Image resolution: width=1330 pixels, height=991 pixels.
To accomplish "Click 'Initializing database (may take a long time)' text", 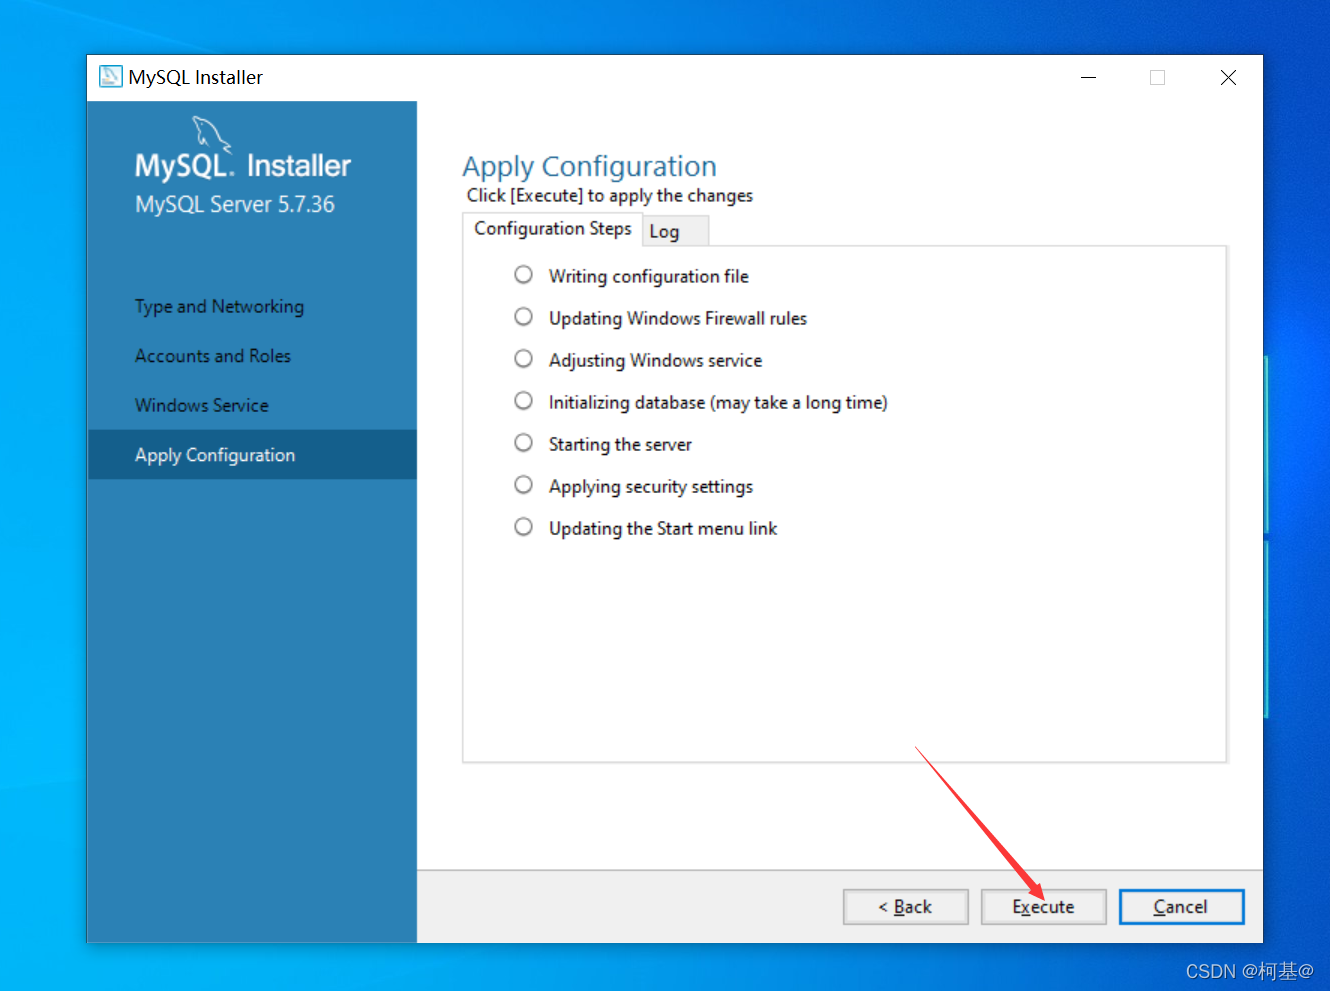I will (x=717, y=403).
